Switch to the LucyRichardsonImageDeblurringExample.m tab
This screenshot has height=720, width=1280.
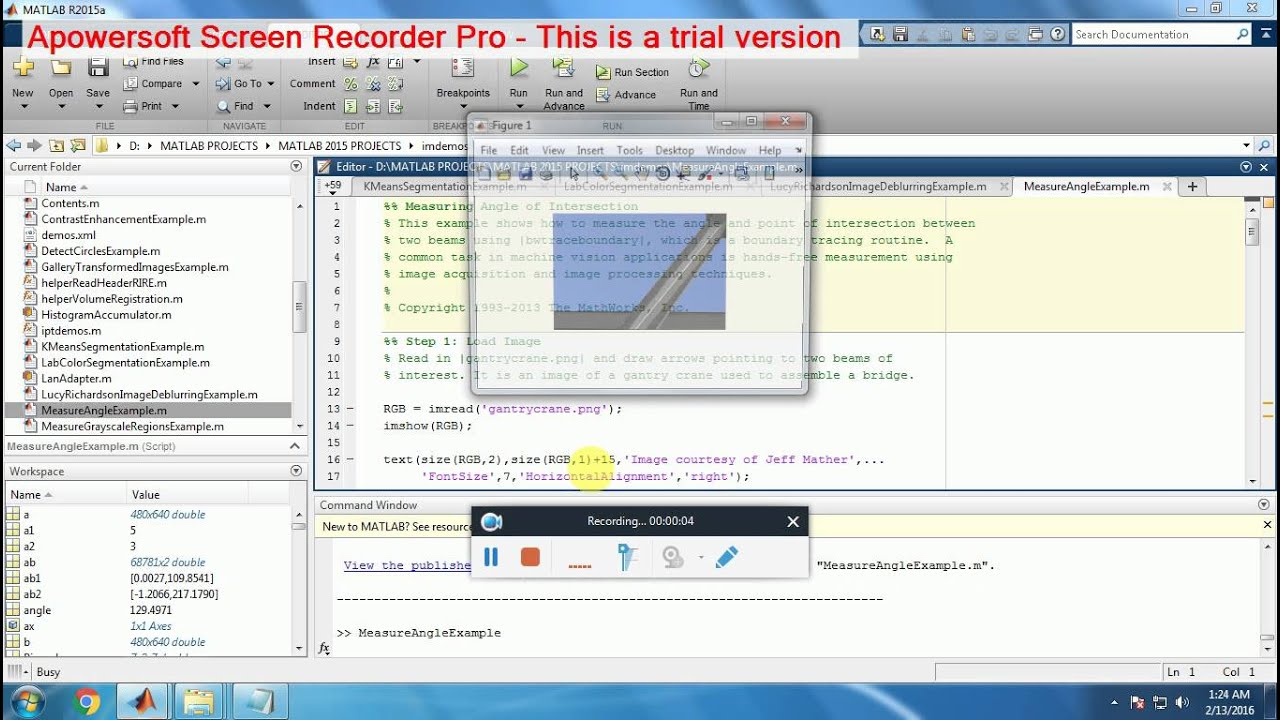(878, 186)
